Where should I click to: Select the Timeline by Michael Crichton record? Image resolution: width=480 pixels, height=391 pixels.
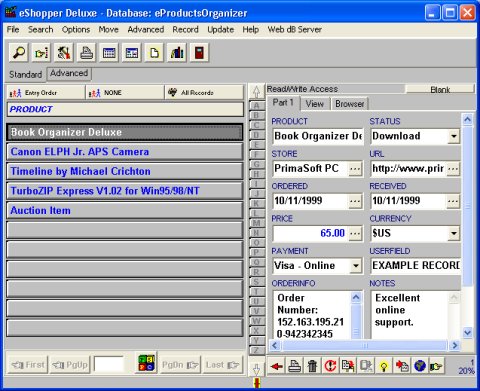(125, 171)
